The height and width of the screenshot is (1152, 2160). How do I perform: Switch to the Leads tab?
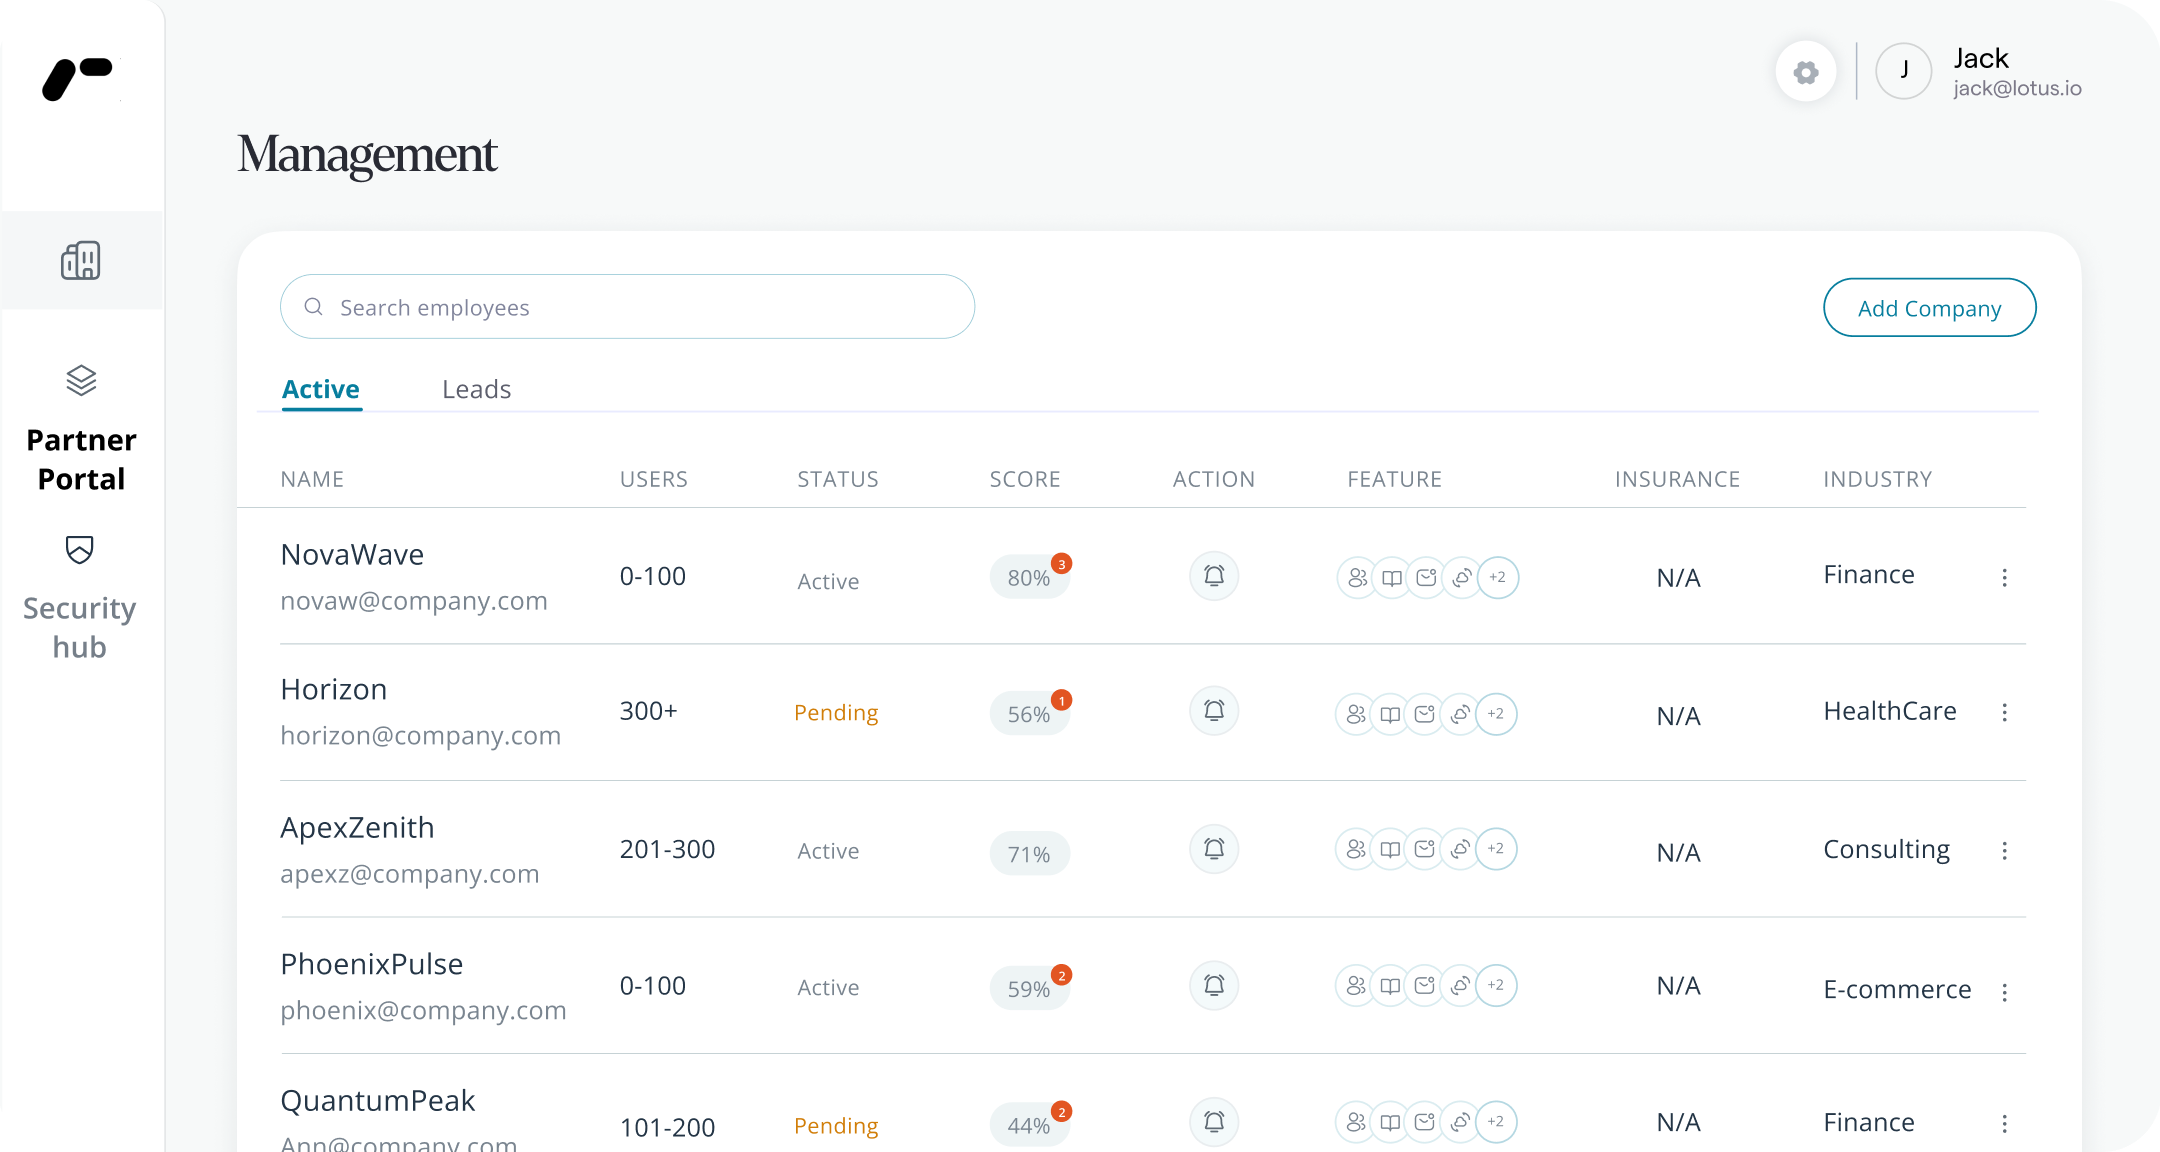coord(476,389)
